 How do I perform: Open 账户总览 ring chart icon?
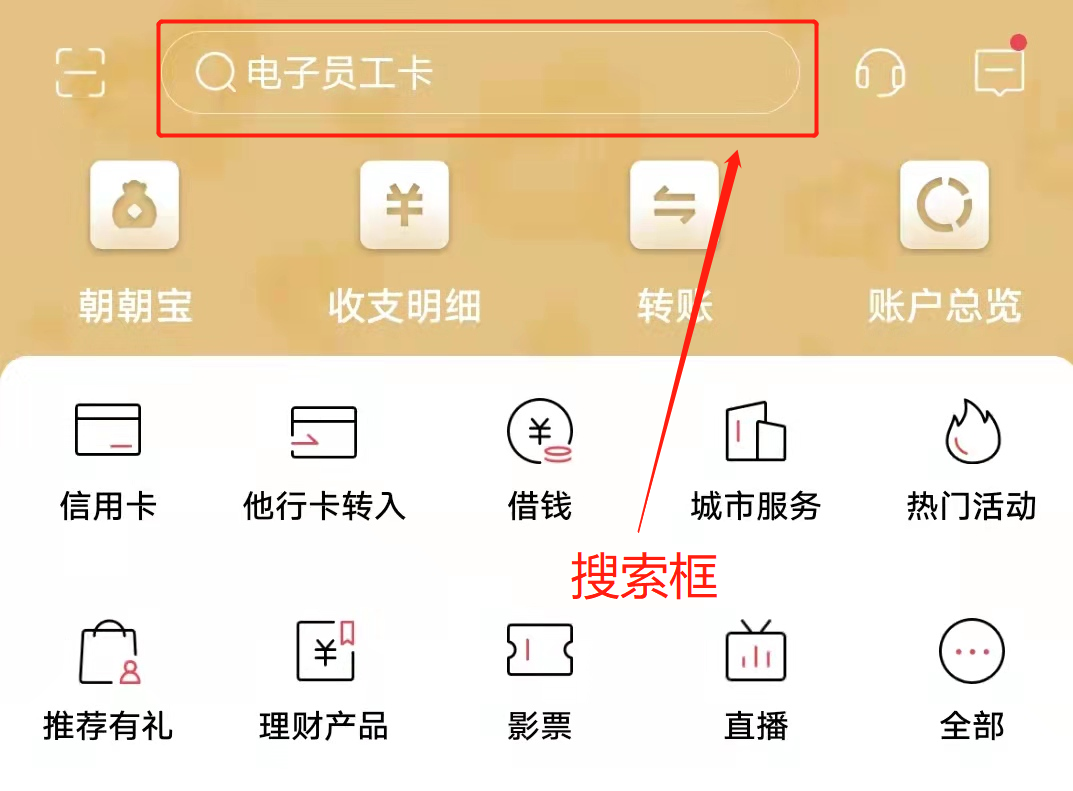pos(944,205)
